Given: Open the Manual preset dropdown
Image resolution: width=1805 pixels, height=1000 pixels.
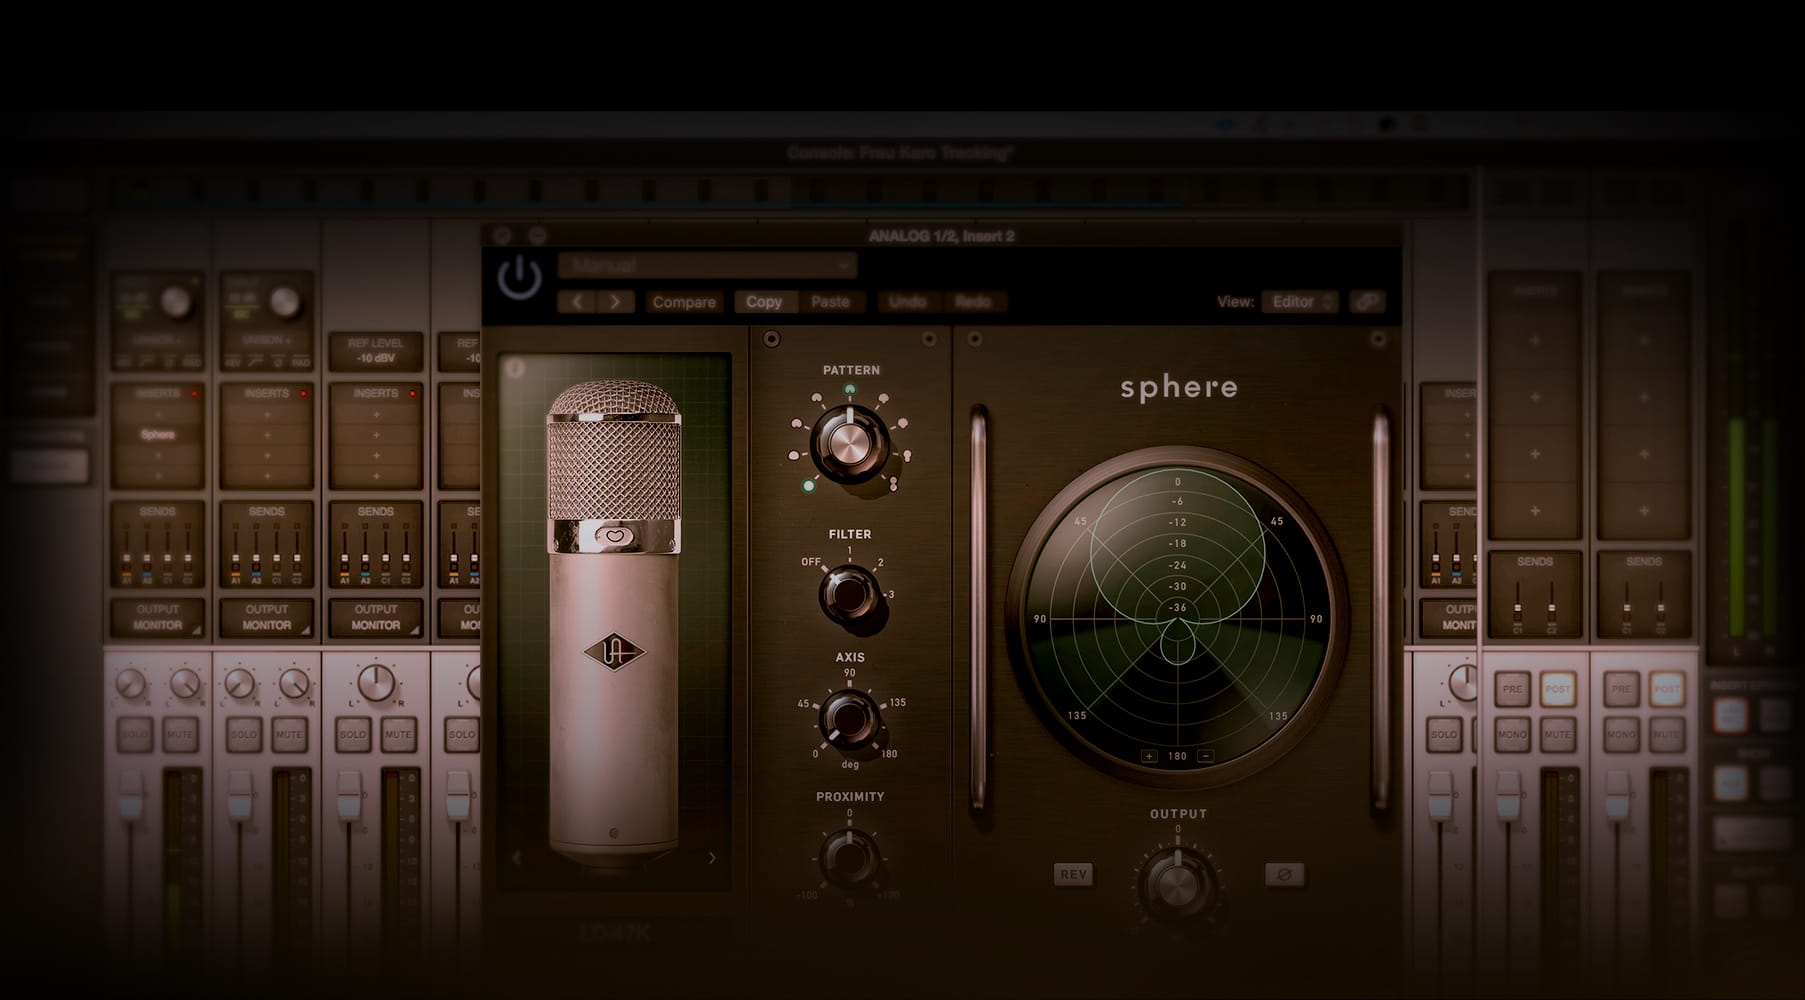Looking at the screenshot, I should click(710, 264).
